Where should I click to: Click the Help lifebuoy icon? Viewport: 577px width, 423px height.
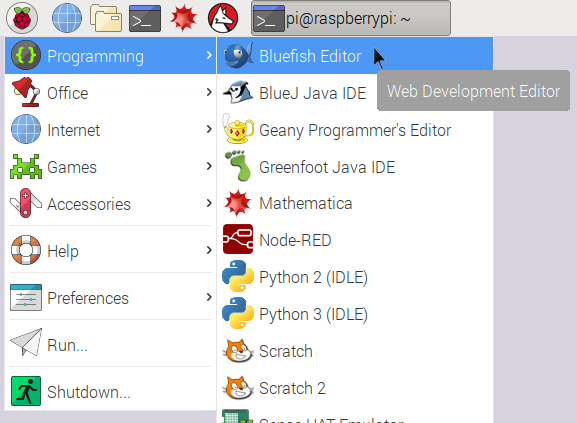(25, 250)
